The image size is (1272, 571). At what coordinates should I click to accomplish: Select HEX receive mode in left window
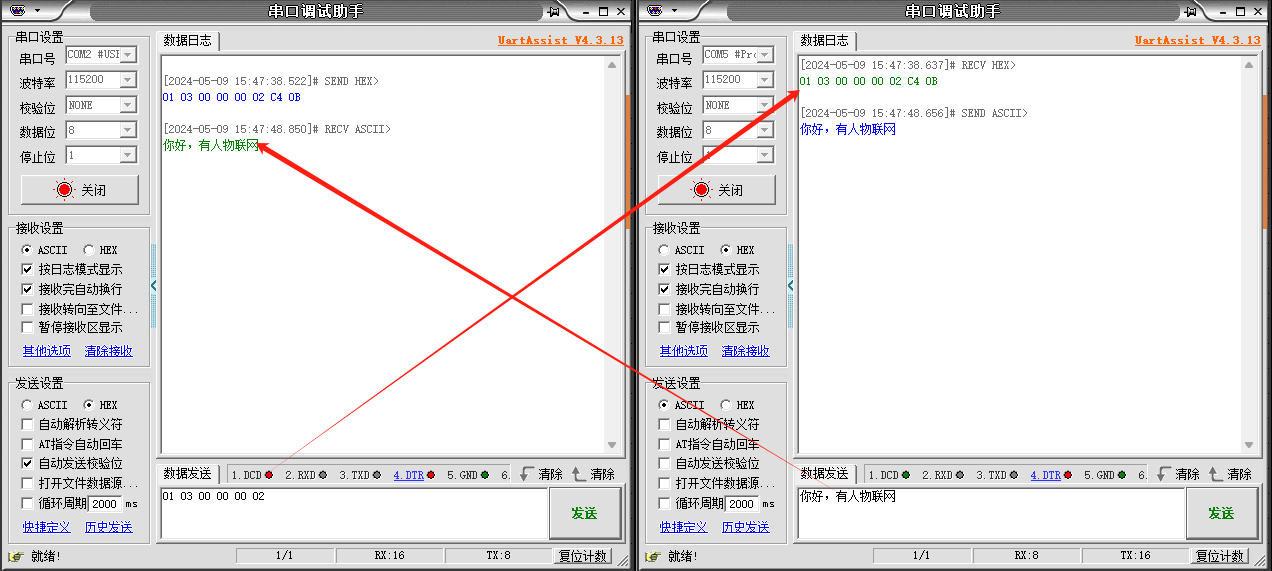coord(88,250)
